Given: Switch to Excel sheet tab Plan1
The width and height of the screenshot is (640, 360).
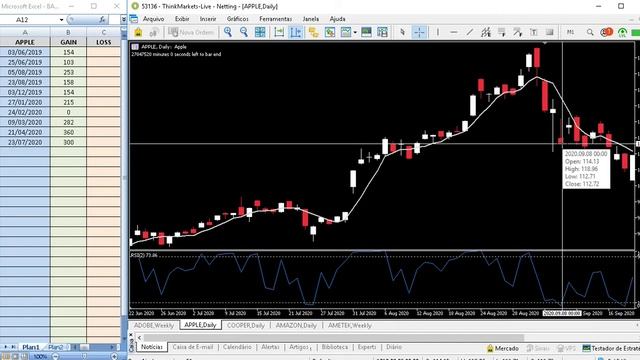Looking at the screenshot, I should 31,347.
